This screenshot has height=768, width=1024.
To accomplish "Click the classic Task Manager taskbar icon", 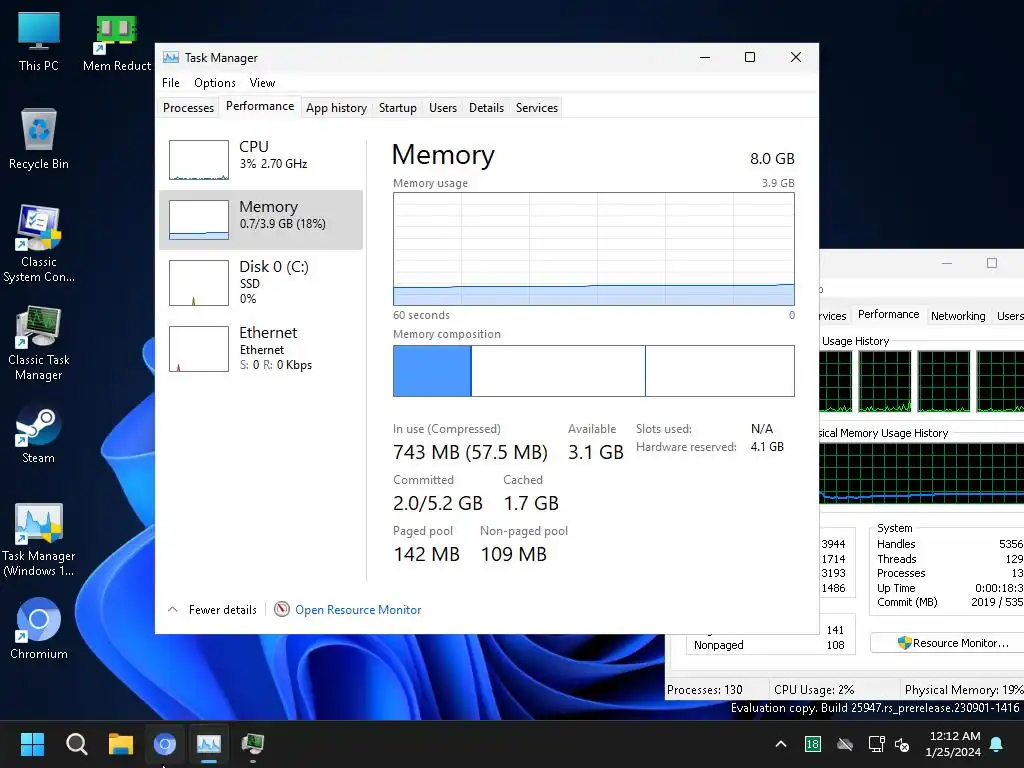I will pyautogui.click(x=253, y=744).
